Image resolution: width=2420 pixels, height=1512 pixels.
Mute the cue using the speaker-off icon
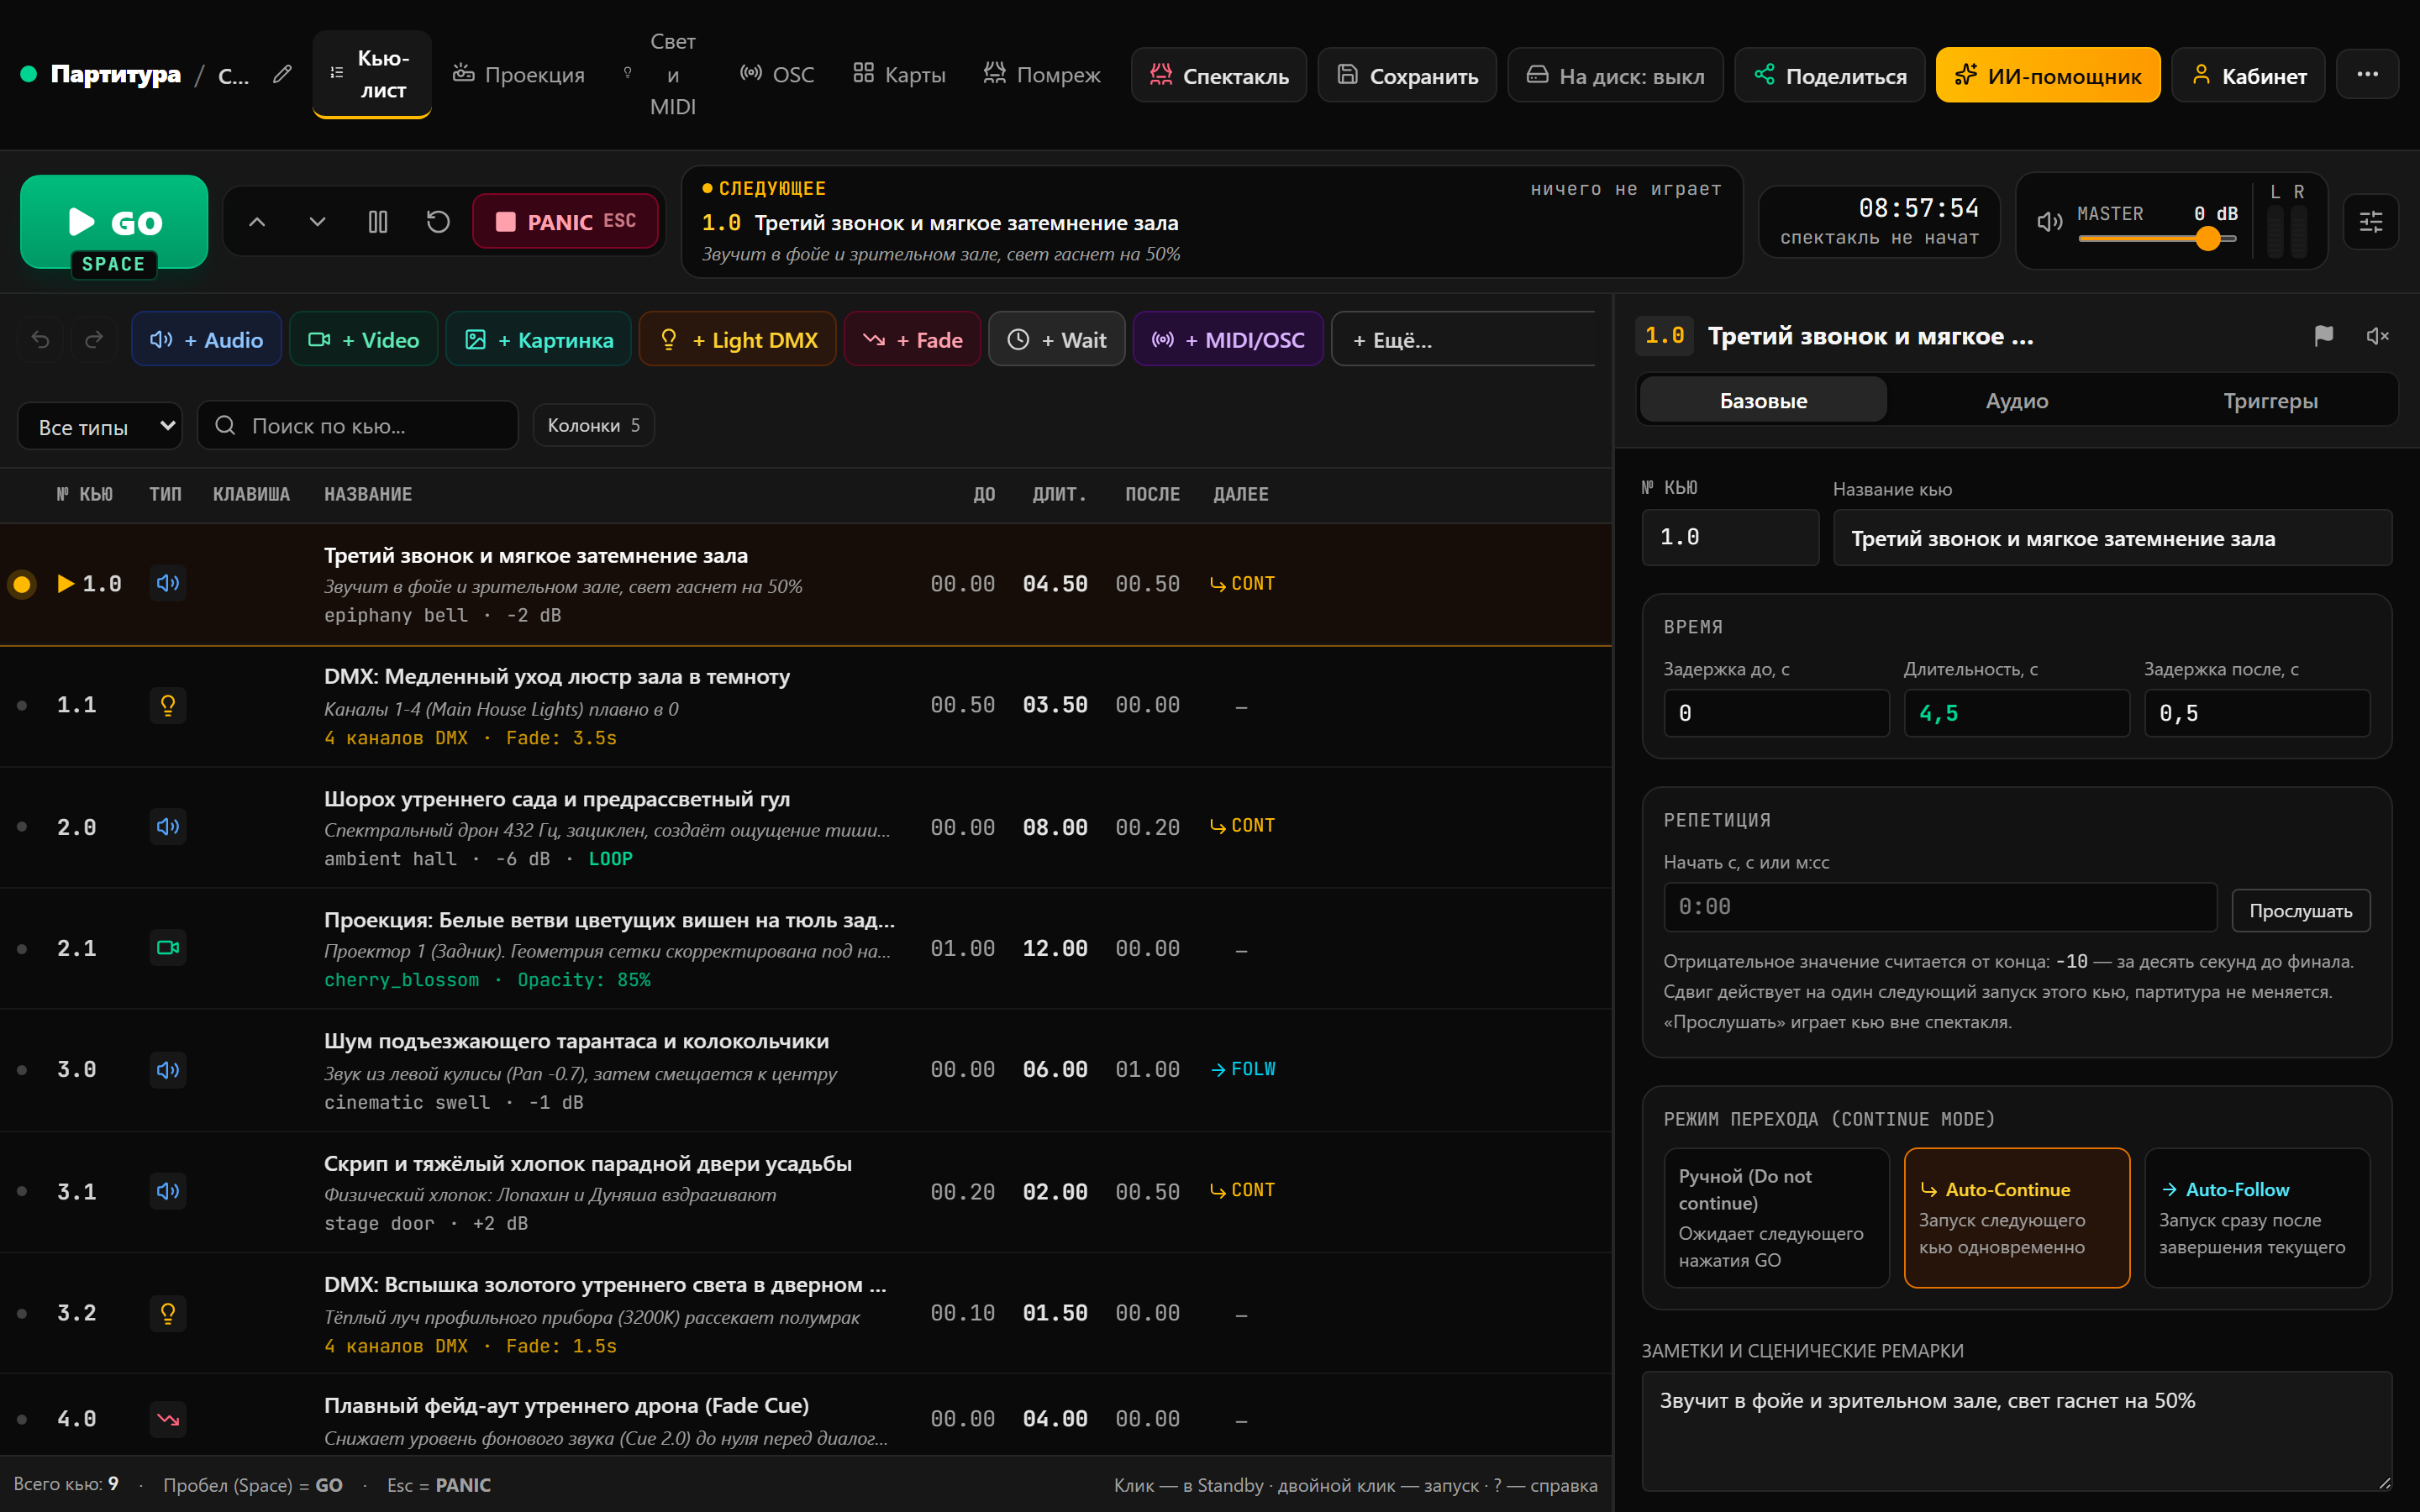pyautogui.click(x=2377, y=336)
